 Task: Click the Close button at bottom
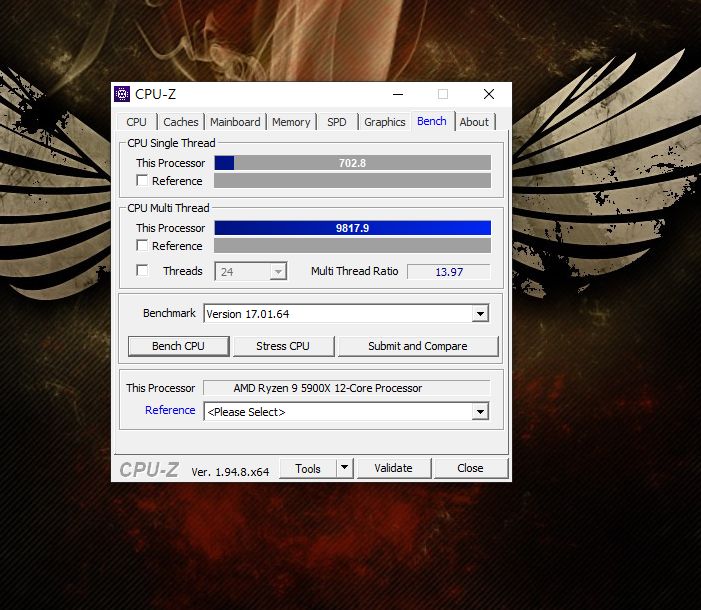(470, 468)
